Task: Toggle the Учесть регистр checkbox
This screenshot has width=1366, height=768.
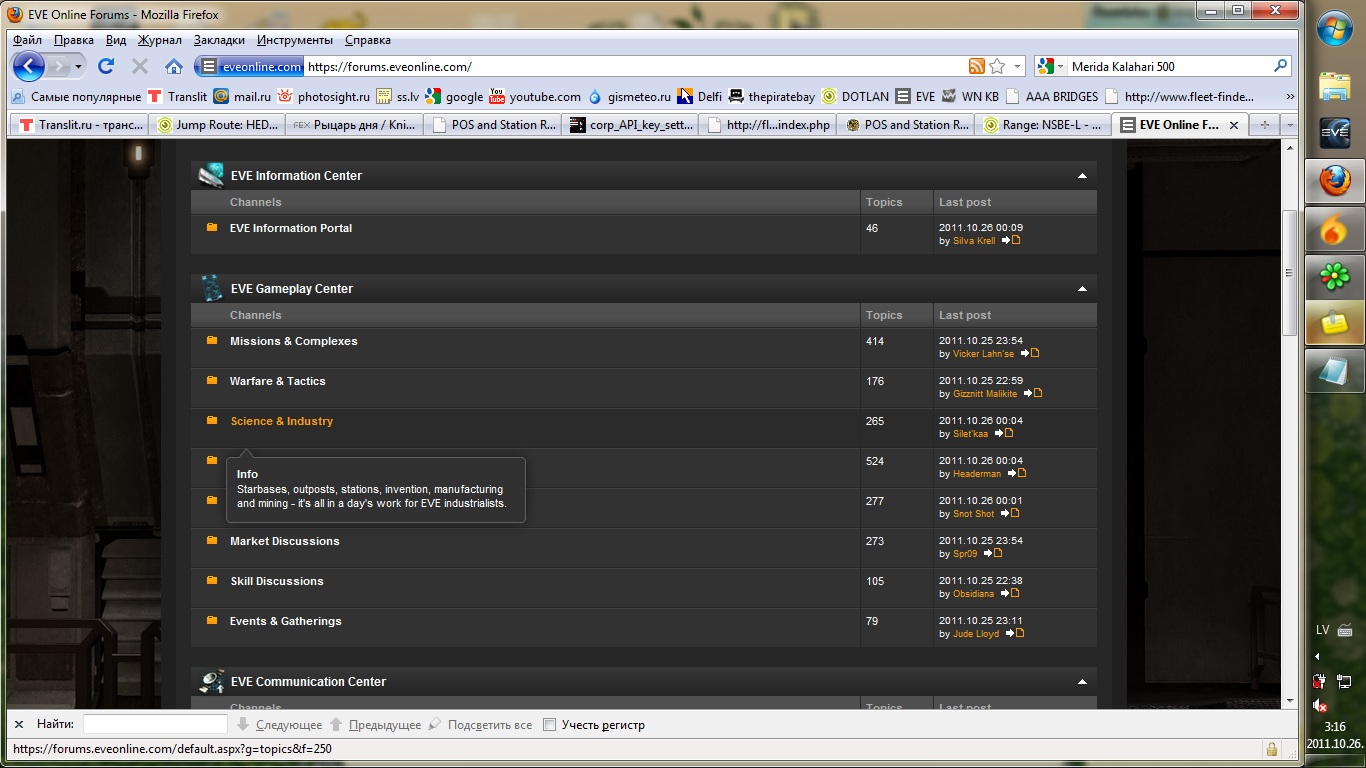Action: [549, 725]
